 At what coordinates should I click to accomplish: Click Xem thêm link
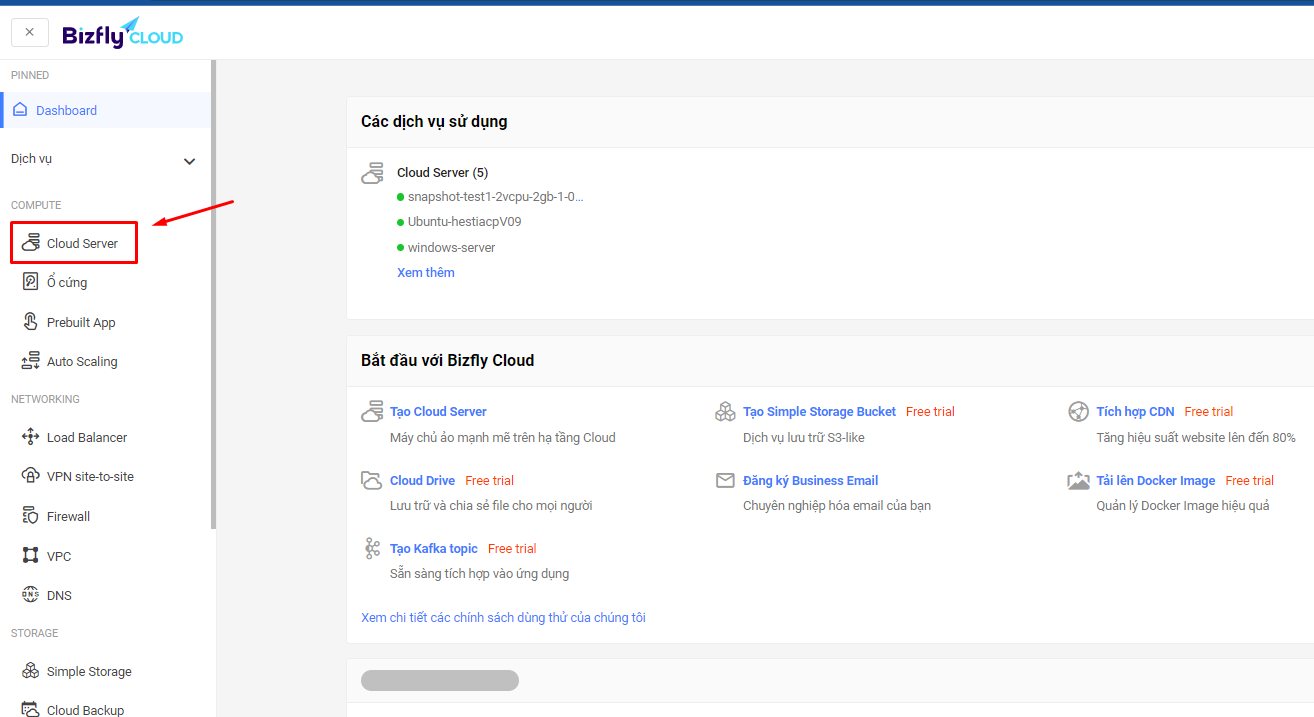426,272
